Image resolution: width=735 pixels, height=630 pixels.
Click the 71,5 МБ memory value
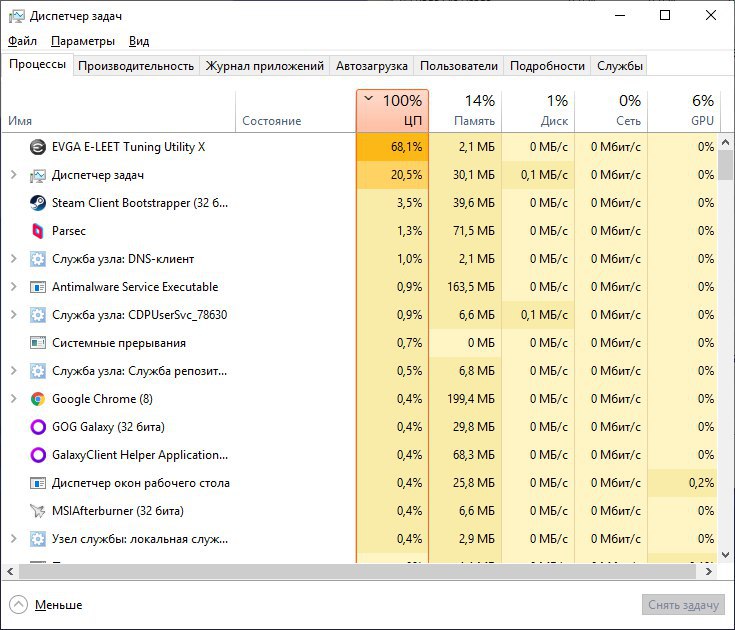tap(473, 231)
